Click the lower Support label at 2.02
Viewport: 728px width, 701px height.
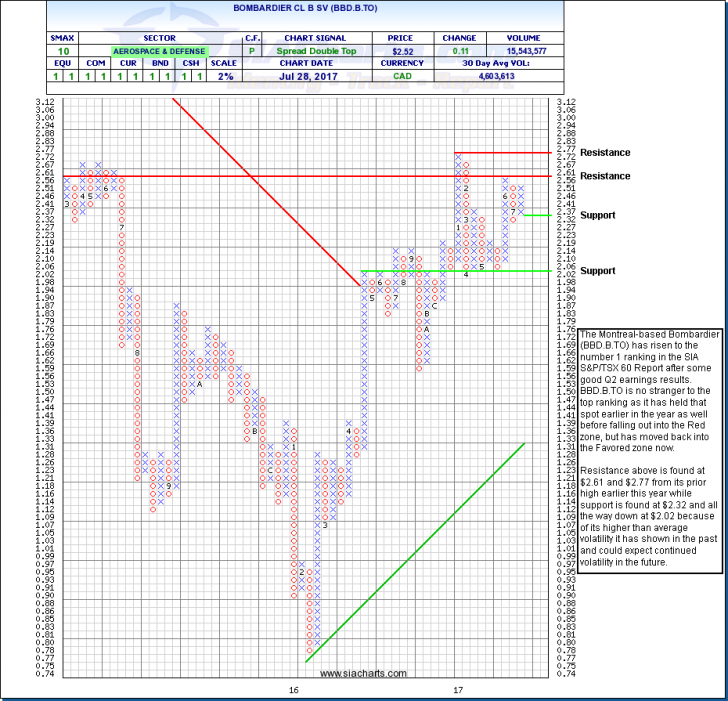pos(599,271)
